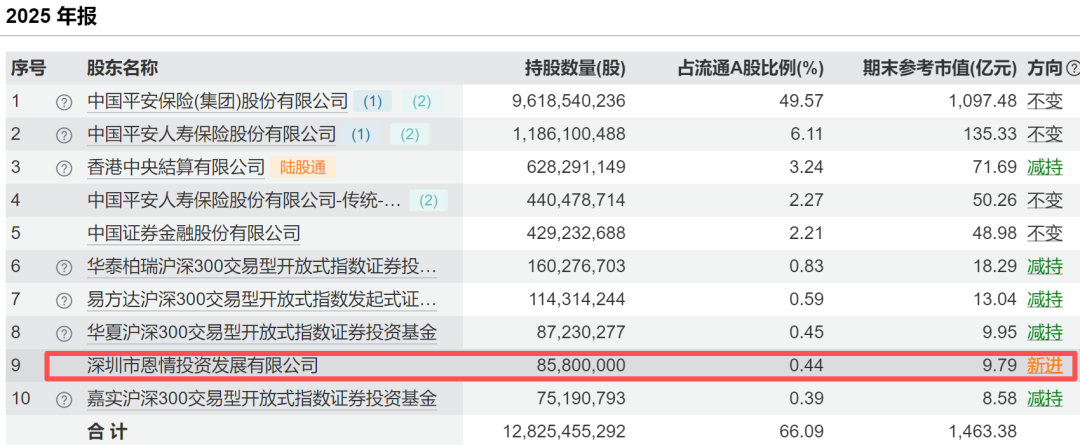The width and height of the screenshot is (1080, 445).
Task: Open shareholder link 华泰柏瑞沪深300交易型开放式指数
Action: [x=262, y=266]
